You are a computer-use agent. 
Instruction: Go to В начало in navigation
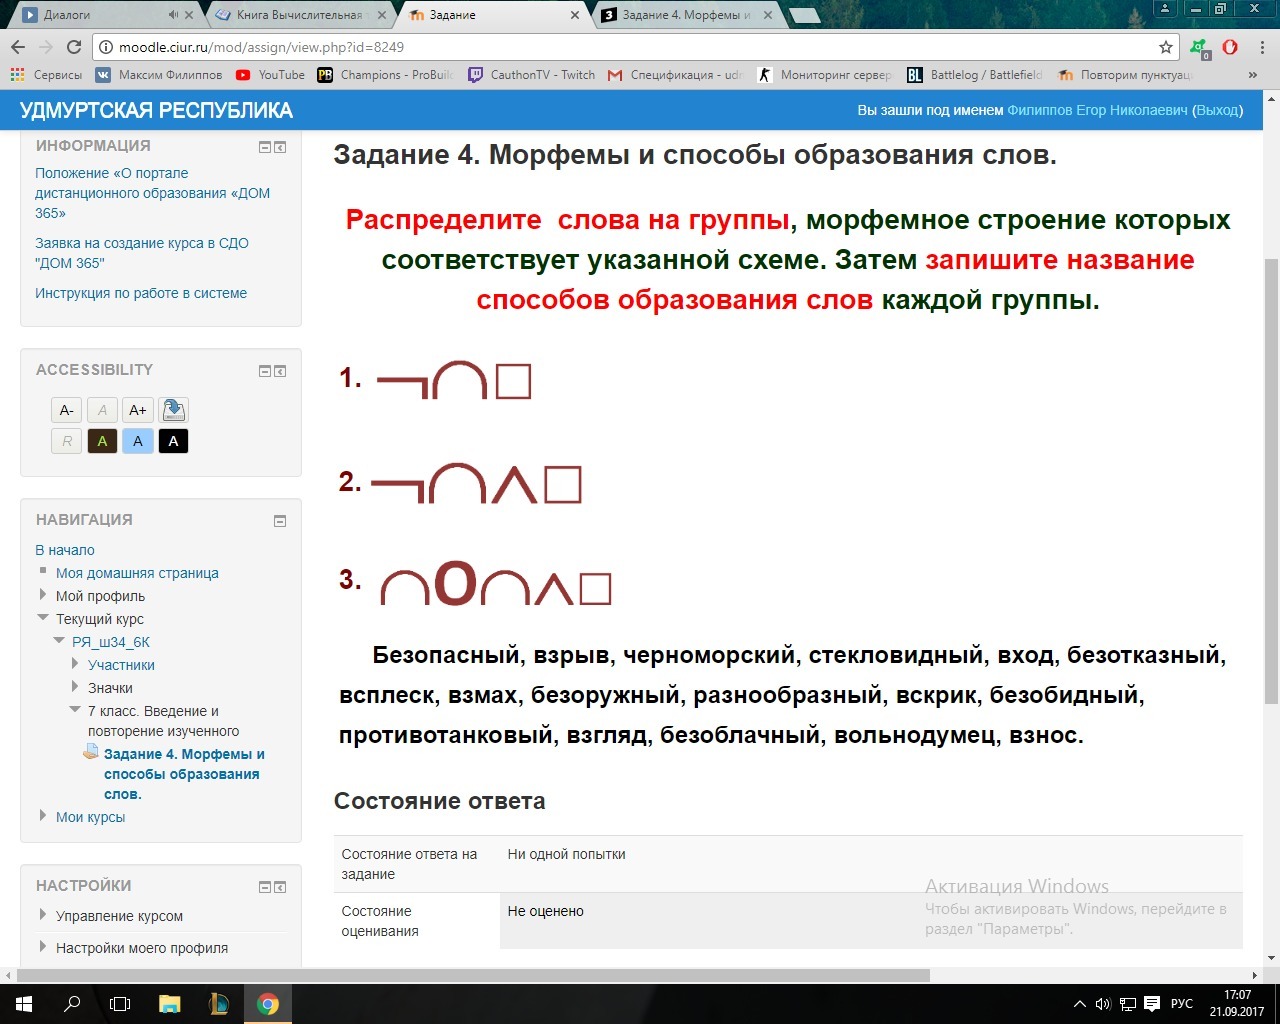point(65,550)
